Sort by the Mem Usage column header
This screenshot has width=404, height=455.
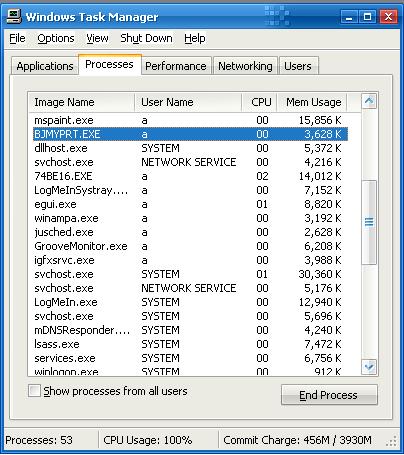pyautogui.click(x=312, y=102)
